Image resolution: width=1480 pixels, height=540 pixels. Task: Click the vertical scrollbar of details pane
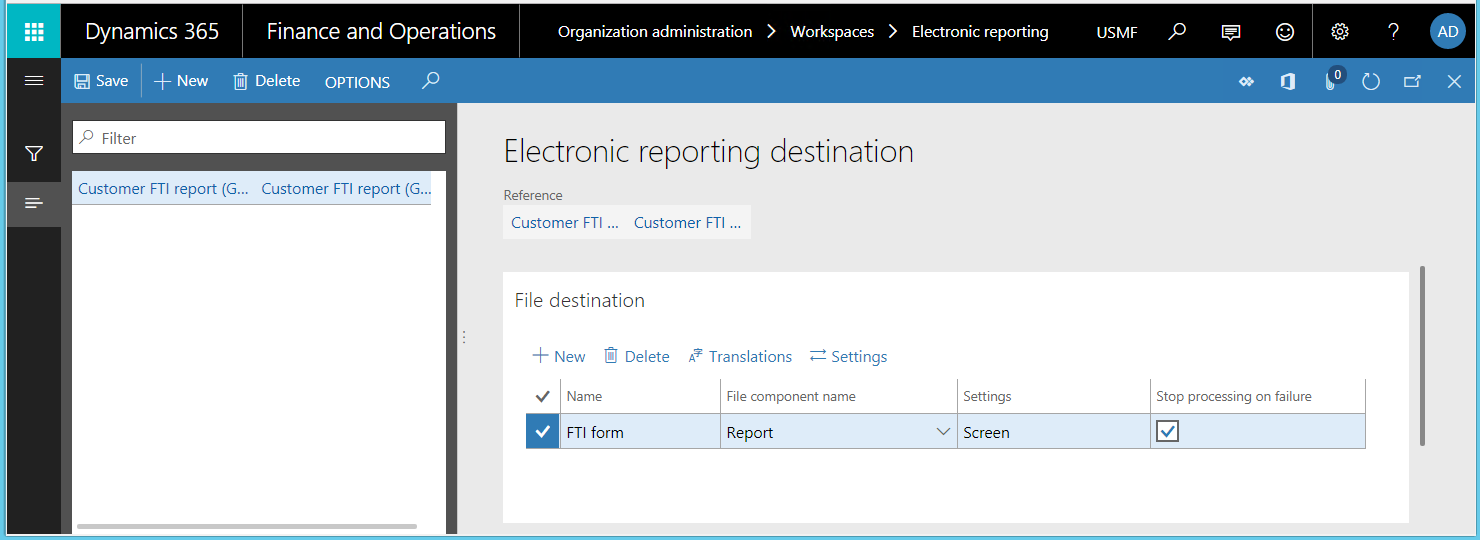1422,356
